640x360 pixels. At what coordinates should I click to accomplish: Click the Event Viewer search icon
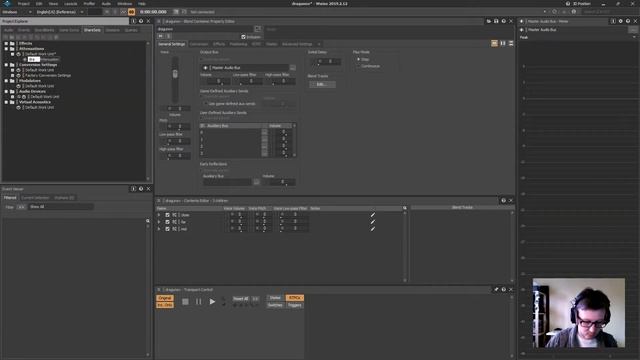pyautogui.click(x=148, y=221)
